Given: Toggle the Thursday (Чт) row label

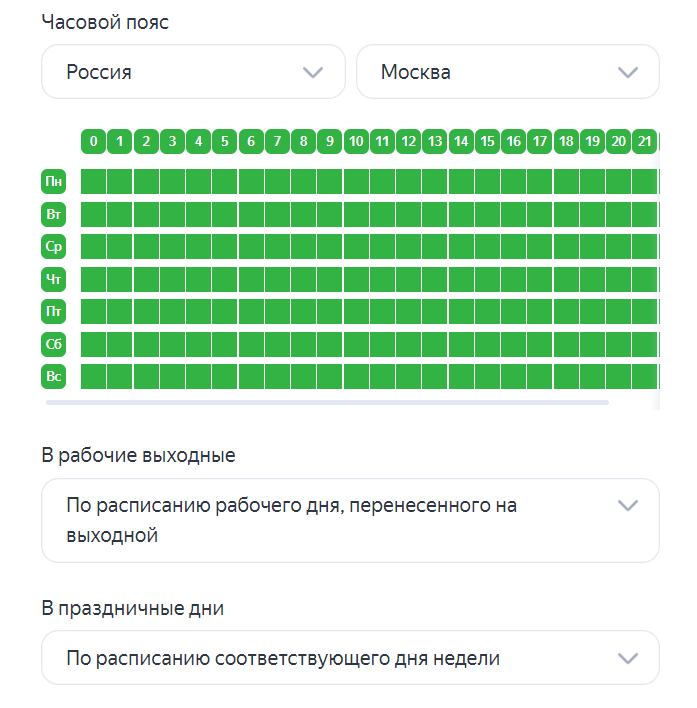Looking at the screenshot, I should pyautogui.click(x=54, y=279).
